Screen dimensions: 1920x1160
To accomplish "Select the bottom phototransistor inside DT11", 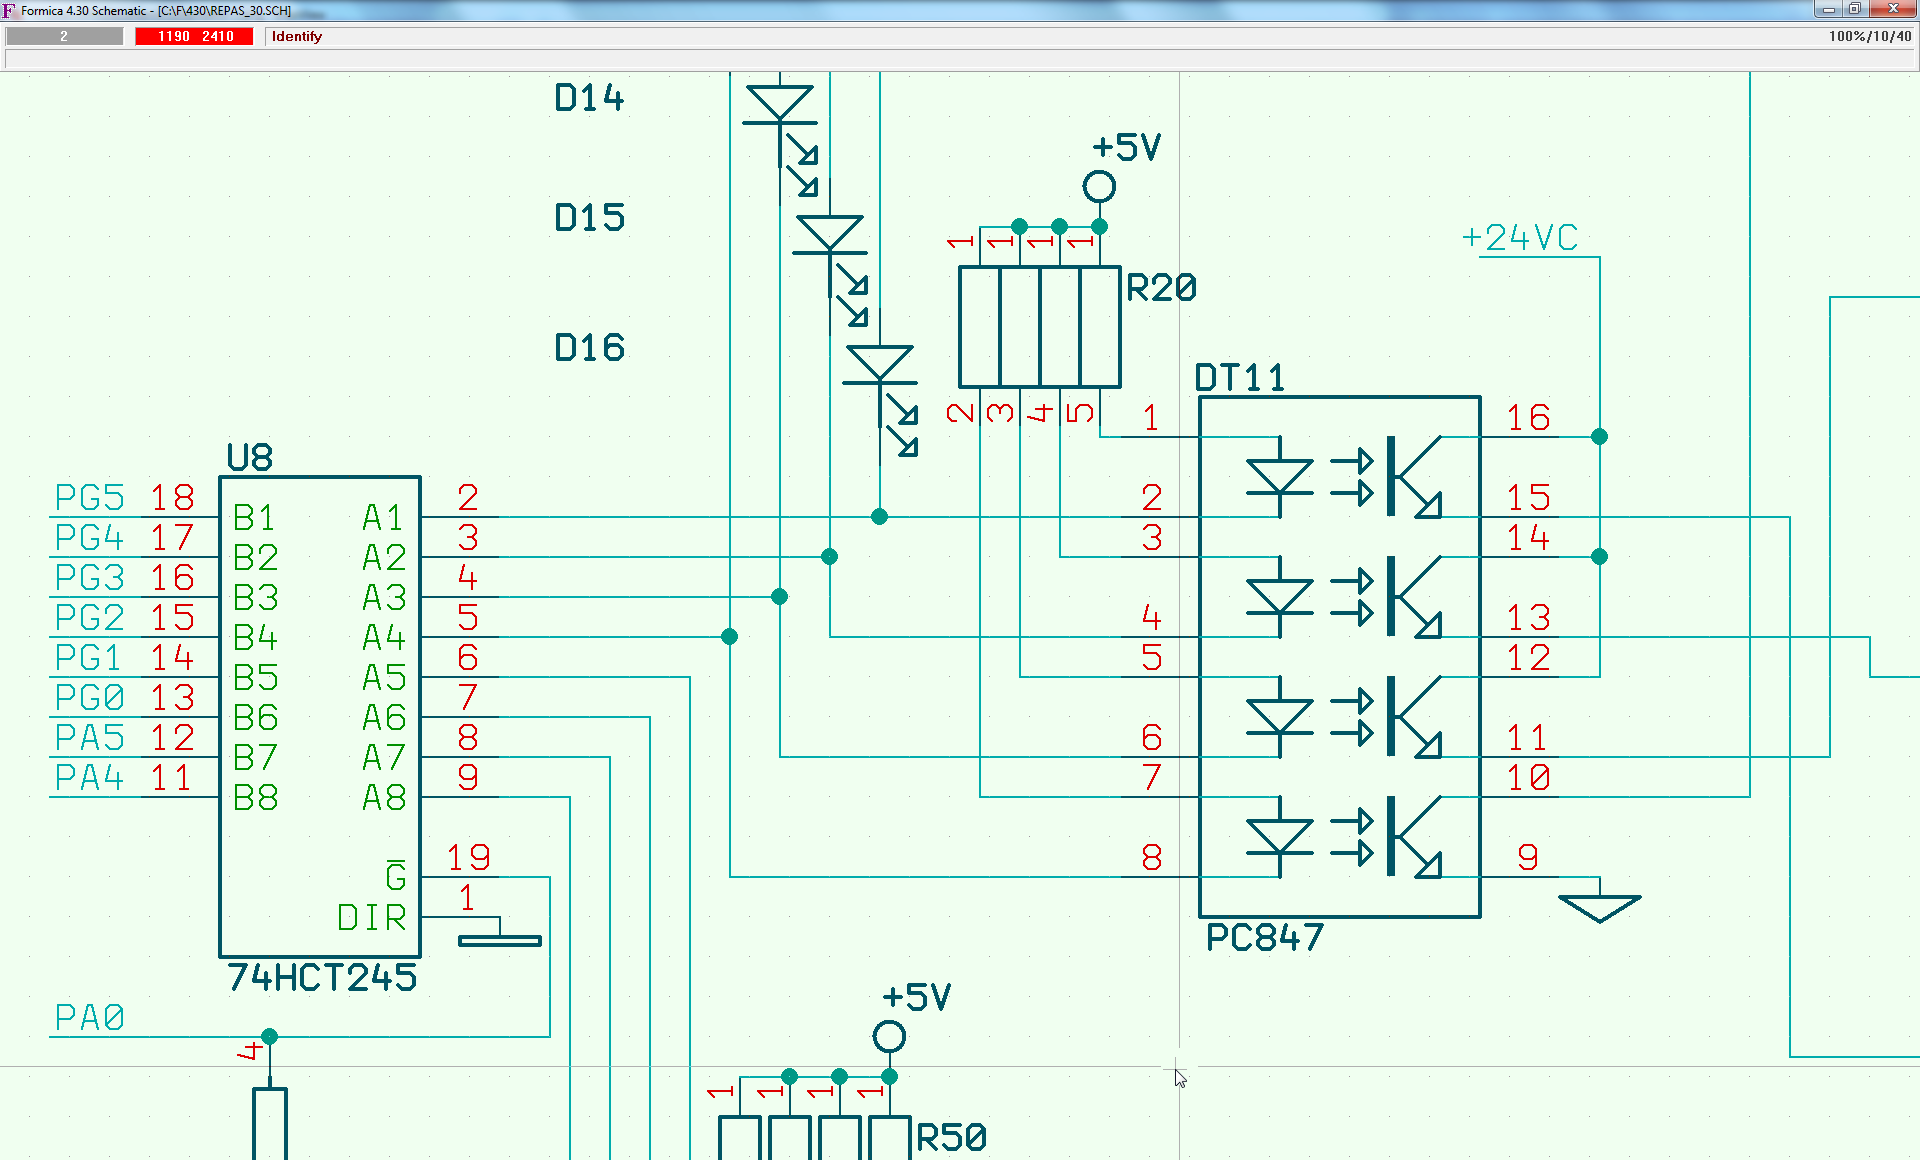I will [x=1415, y=837].
